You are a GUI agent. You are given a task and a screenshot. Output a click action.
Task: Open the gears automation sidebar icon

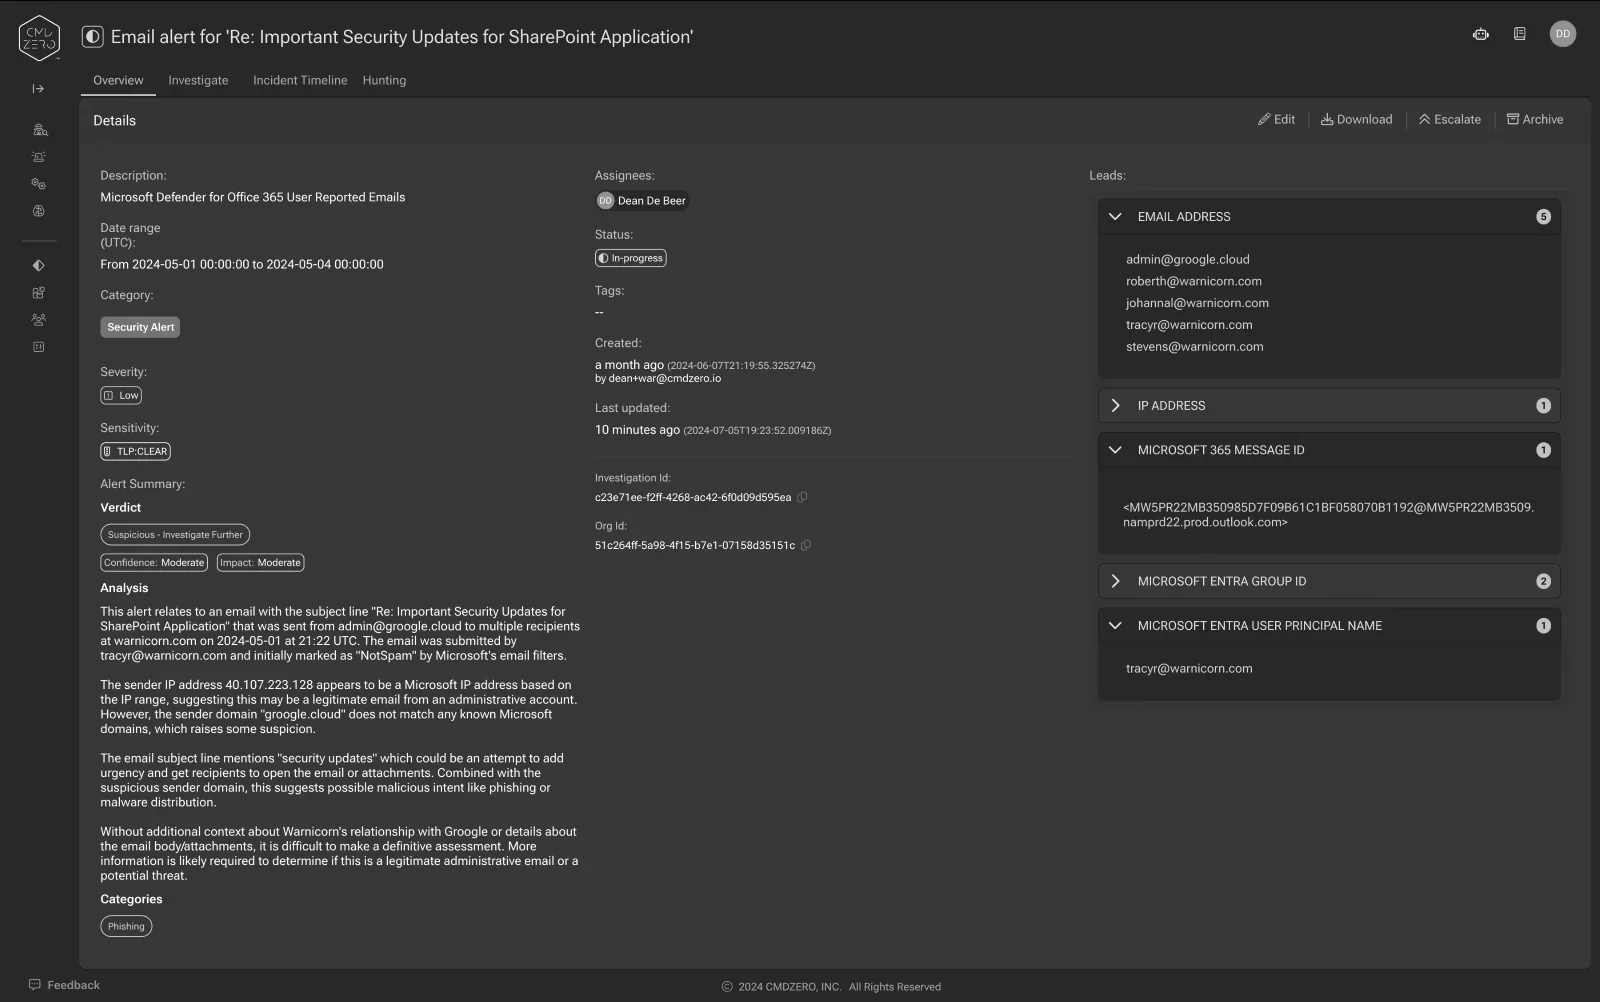coord(39,184)
